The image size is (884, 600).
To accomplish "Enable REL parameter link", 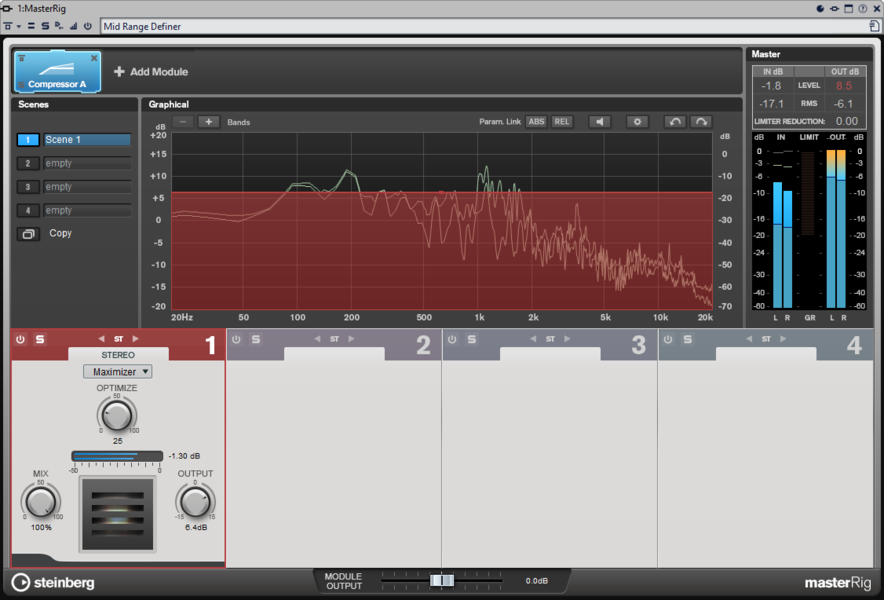I will (562, 122).
